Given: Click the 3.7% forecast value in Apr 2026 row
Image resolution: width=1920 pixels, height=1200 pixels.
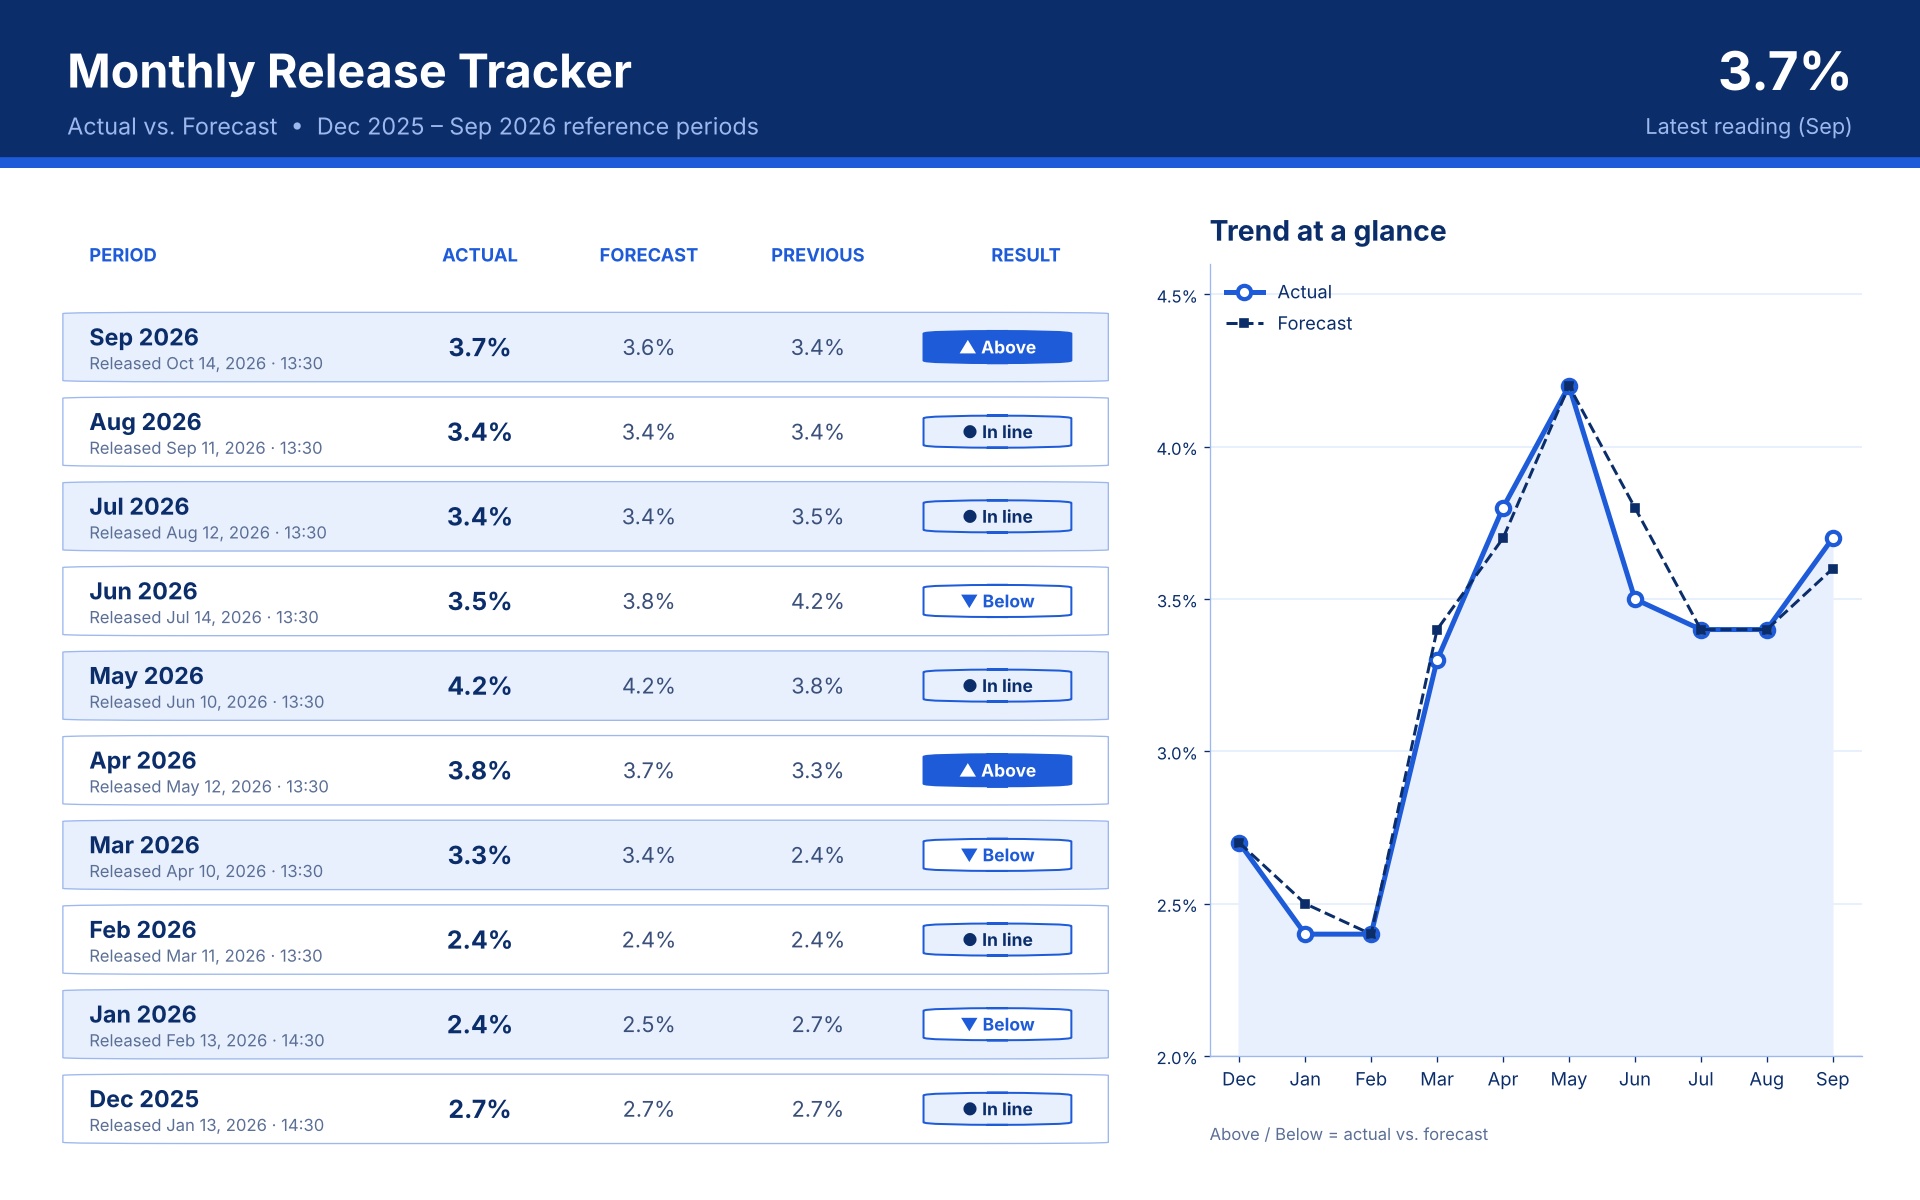Looking at the screenshot, I should point(648,771).
